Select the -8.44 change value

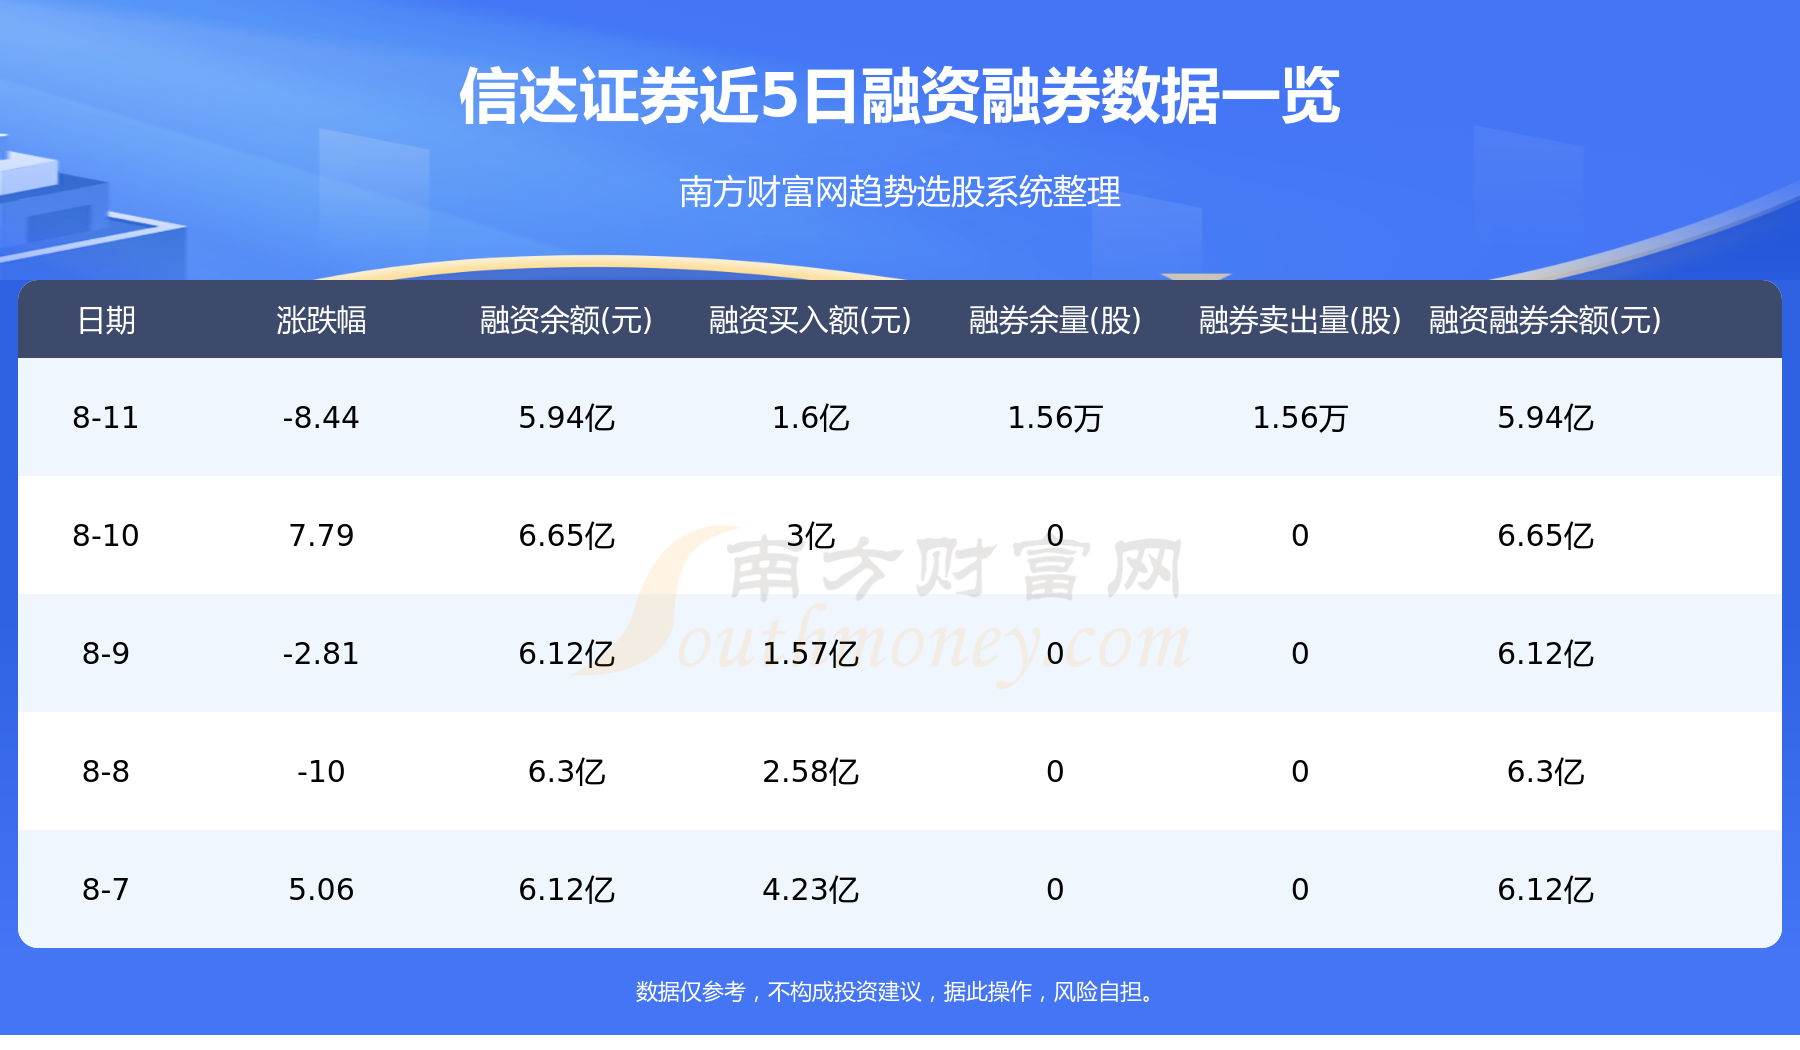(321, 417)
